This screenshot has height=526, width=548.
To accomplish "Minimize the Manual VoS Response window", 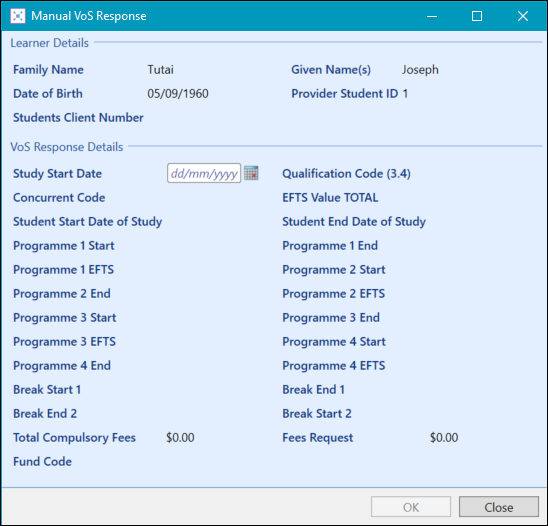I will click(432, 16).
